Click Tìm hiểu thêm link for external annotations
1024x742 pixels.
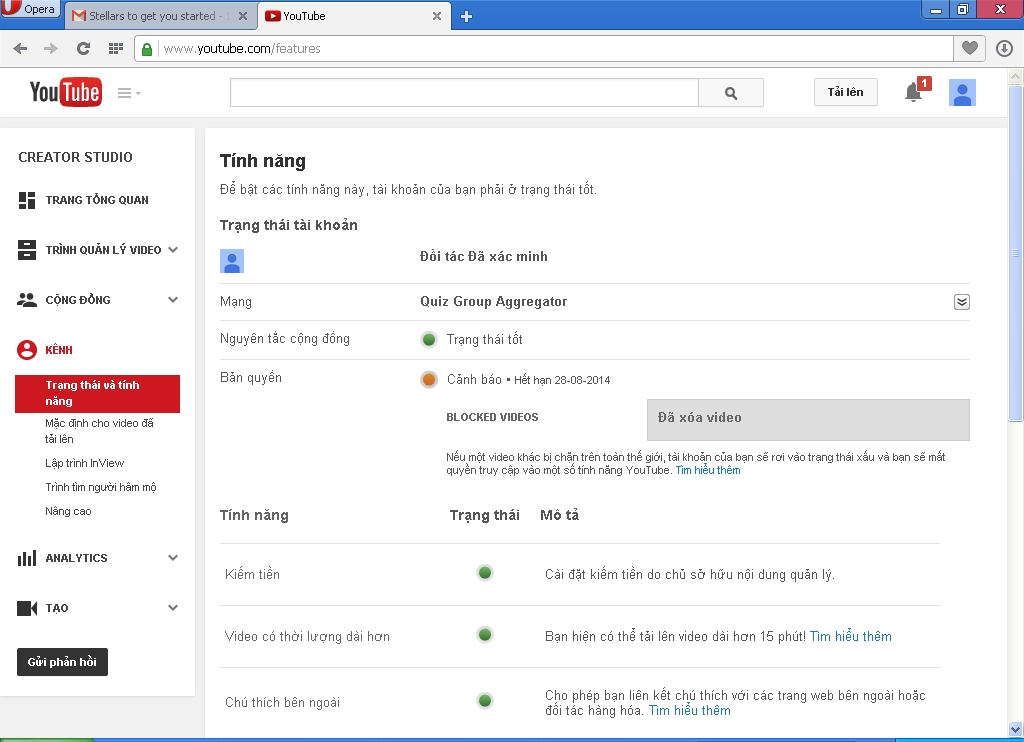click(690, 711)
